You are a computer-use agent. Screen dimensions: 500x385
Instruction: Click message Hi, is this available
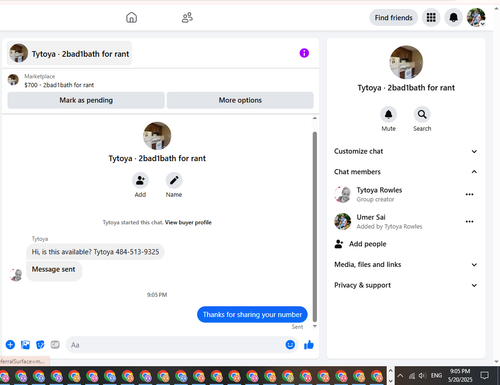coord(95,252)
